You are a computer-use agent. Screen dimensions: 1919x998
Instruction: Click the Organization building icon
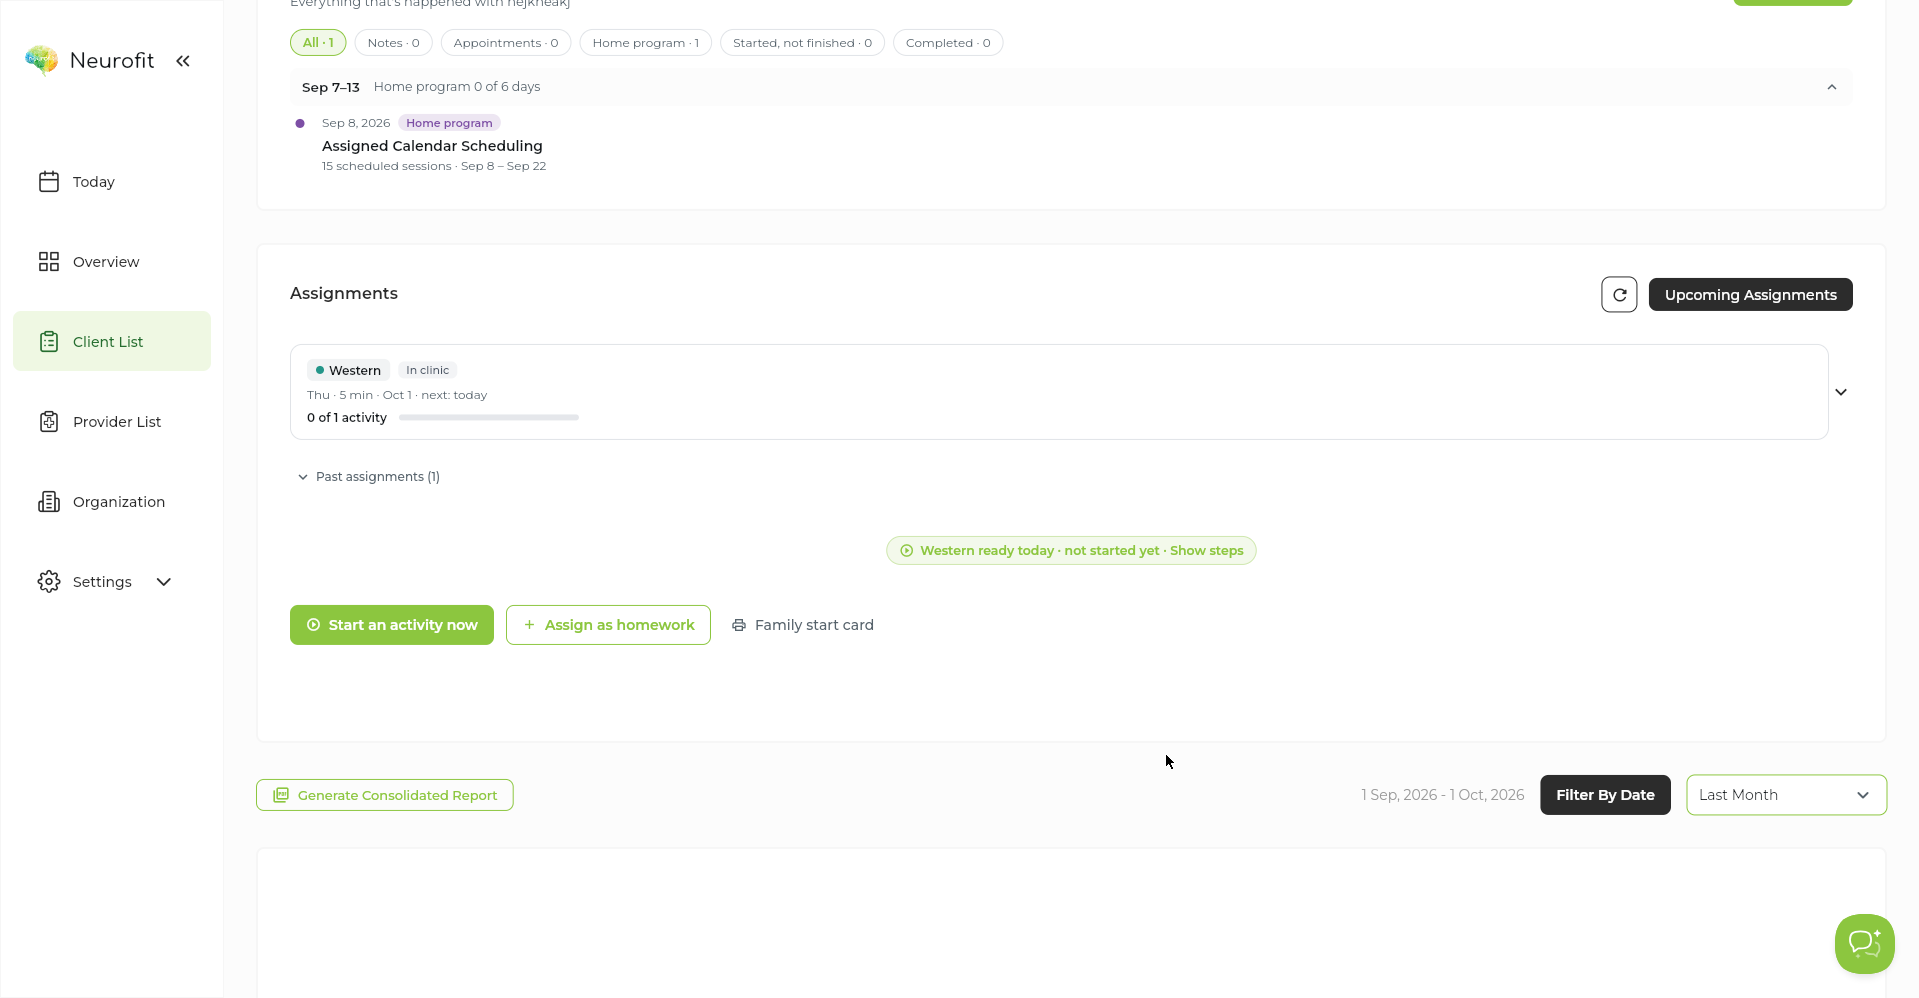click(49, 501)
